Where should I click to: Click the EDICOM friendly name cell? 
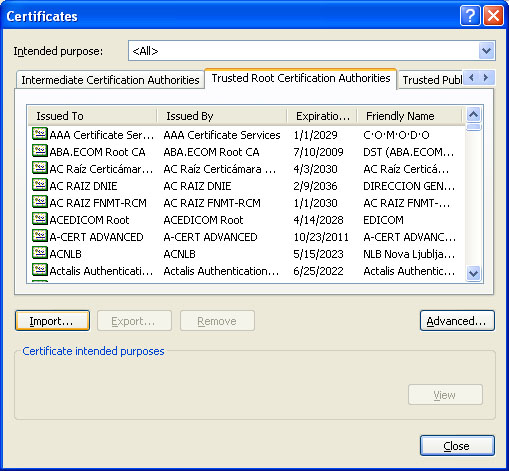[x=383, y=220]
